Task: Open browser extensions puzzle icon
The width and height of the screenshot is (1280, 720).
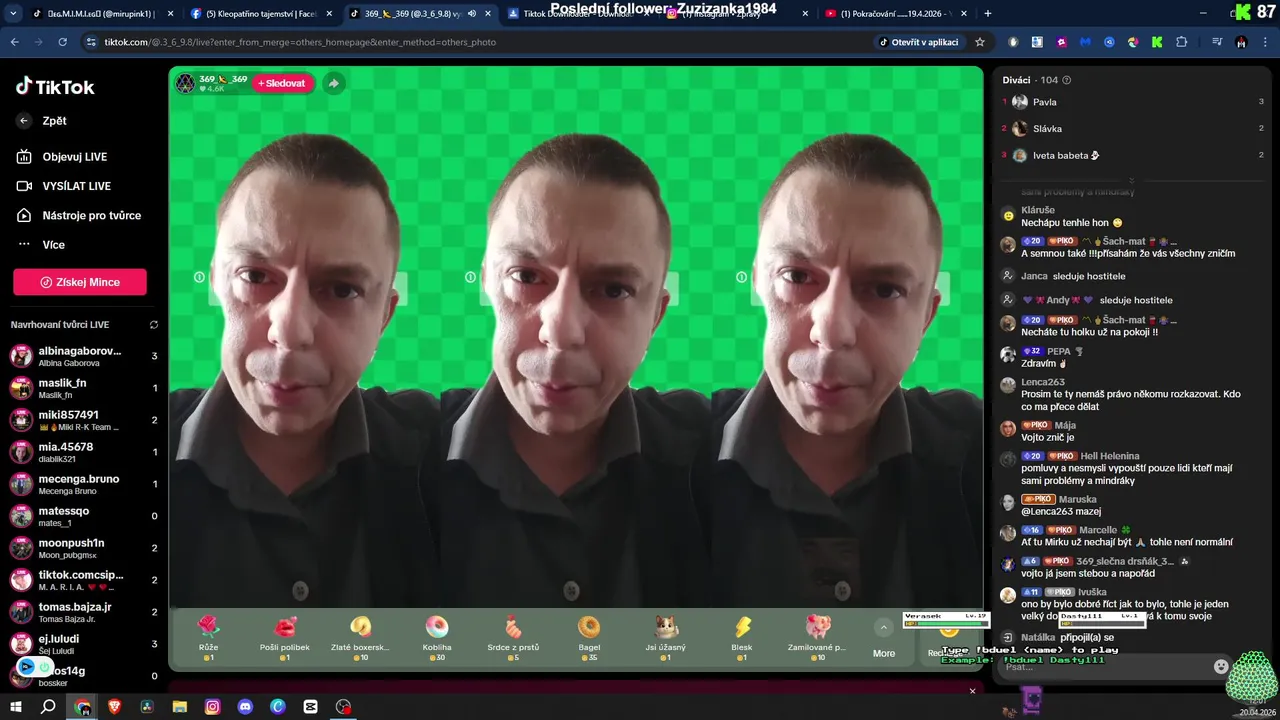Action: point(1181,42)
